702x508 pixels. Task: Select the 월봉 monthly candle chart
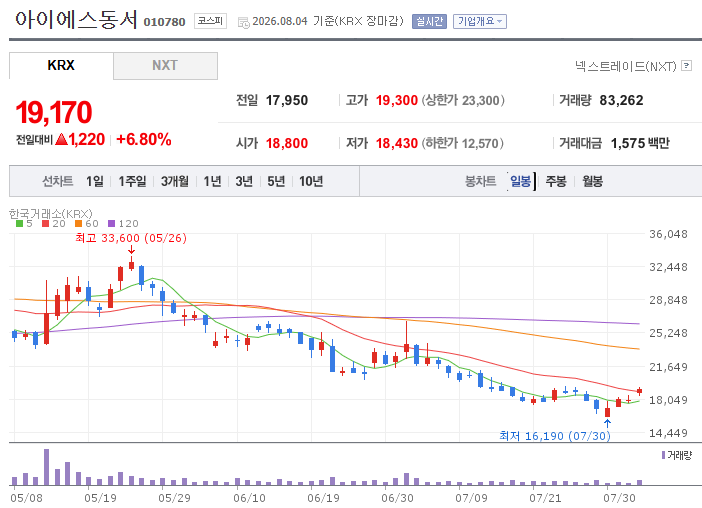pyautogui.click(x=592, y=181)
